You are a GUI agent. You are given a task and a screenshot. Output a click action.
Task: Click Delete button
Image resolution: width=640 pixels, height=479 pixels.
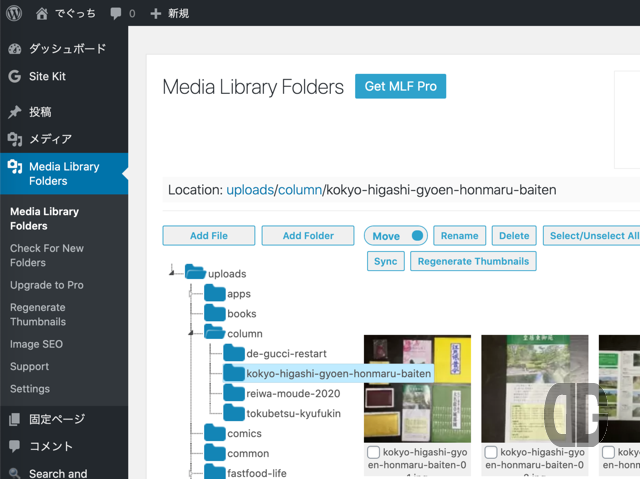pos(514,235)
